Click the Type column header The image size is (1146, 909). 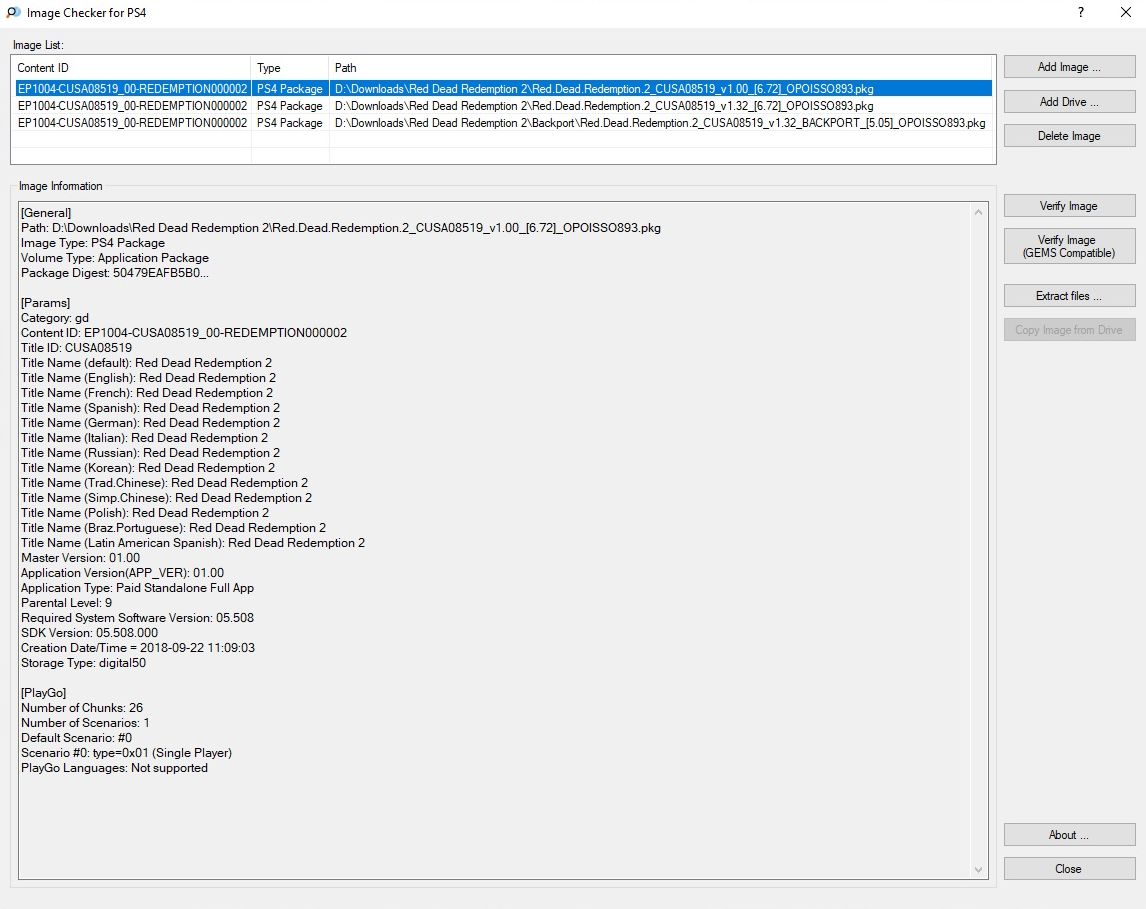[x=290, y=68]
